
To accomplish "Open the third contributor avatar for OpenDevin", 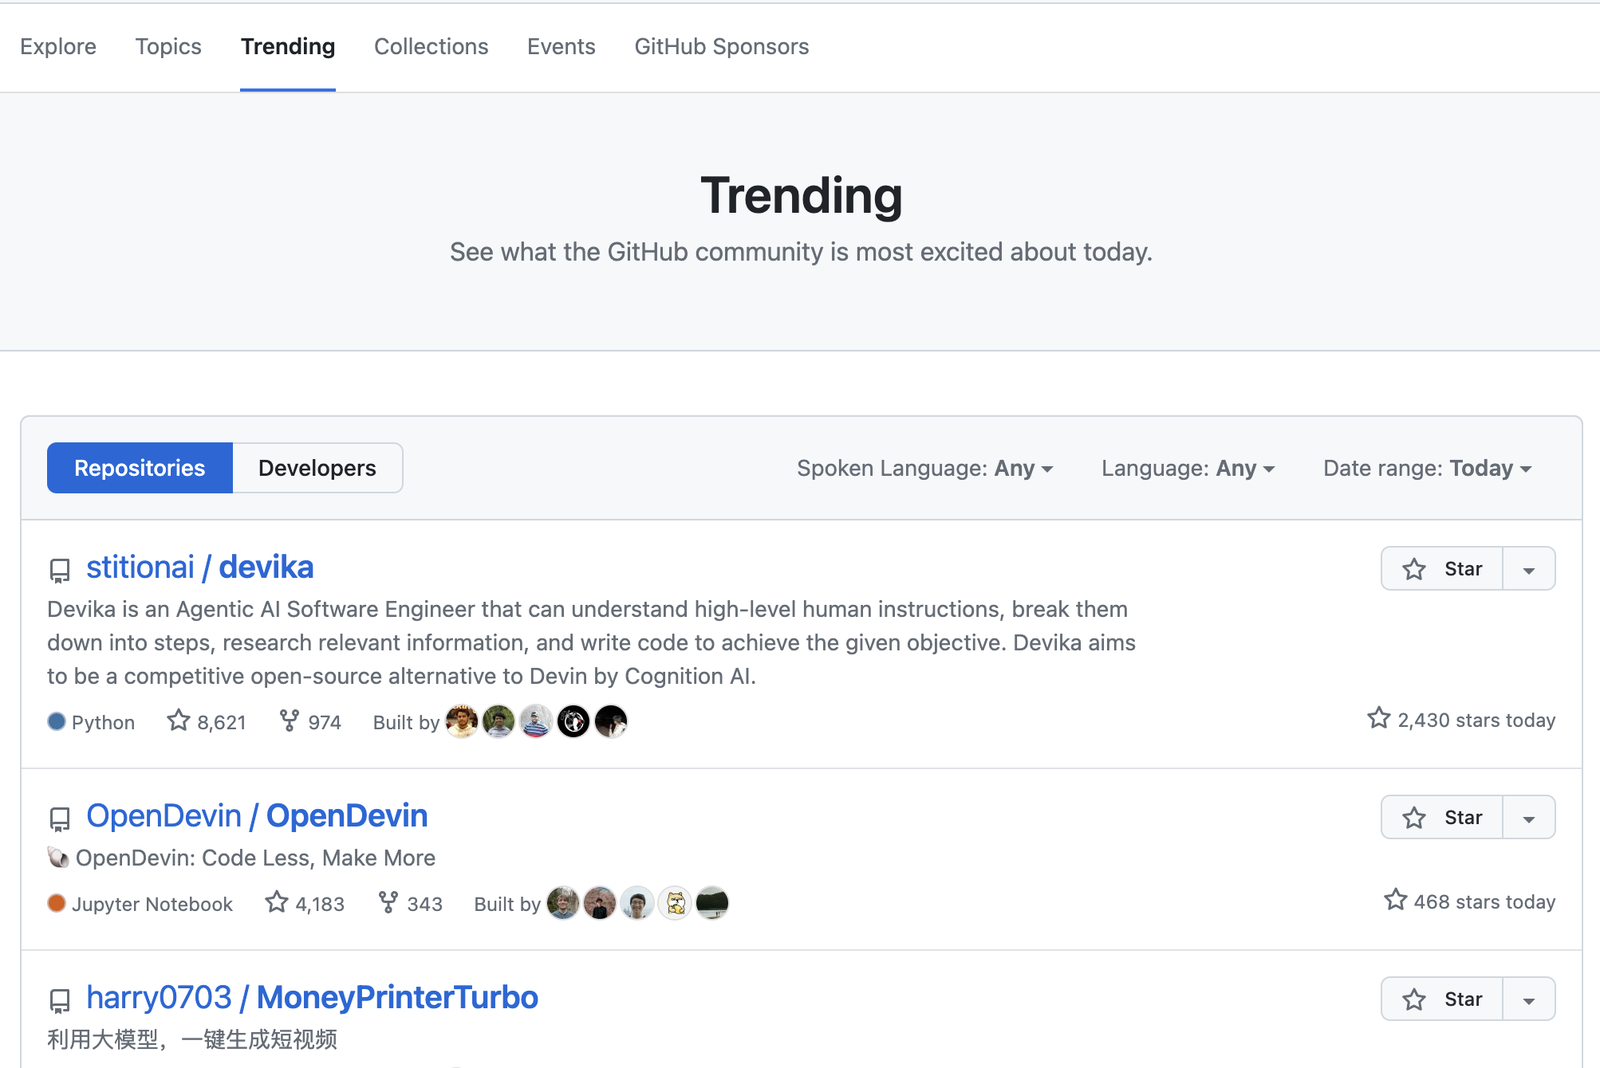I will click(x=637, y=903).
